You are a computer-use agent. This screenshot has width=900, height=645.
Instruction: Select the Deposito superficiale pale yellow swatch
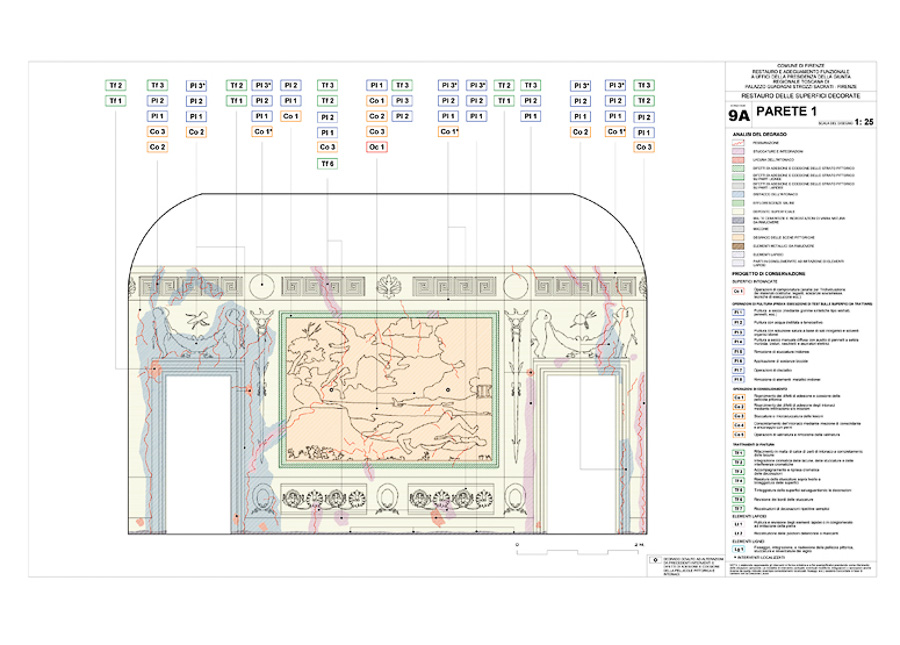(x=738, y=211)
